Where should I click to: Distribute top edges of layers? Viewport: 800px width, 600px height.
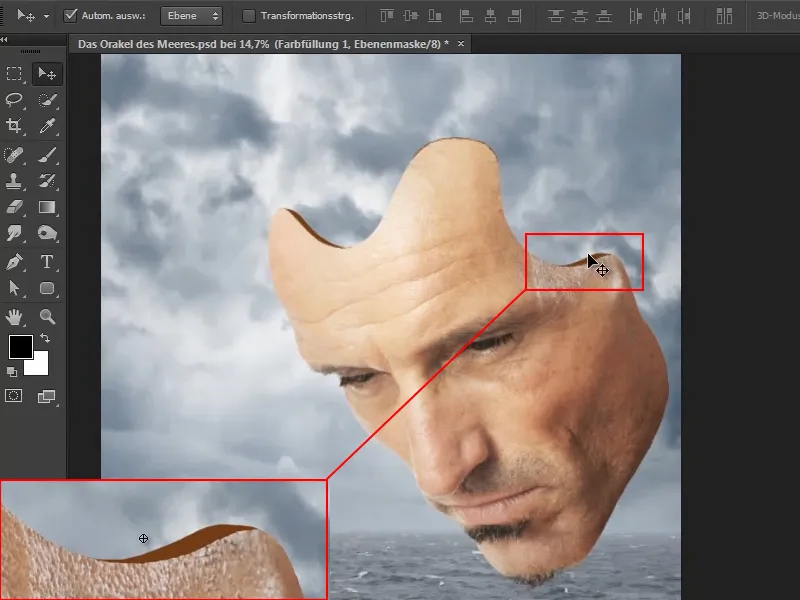click(x=555, y=16)
